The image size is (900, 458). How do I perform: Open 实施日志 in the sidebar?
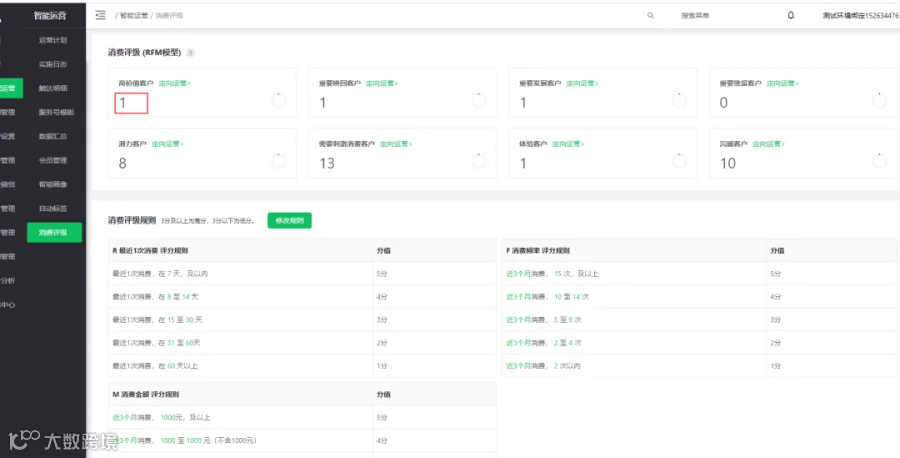point(53,64)
